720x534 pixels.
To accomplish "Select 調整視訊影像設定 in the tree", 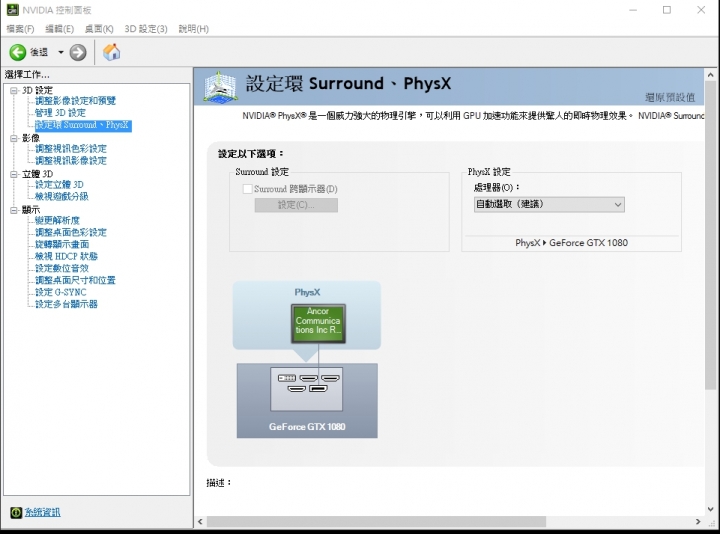I will [71, 160].
